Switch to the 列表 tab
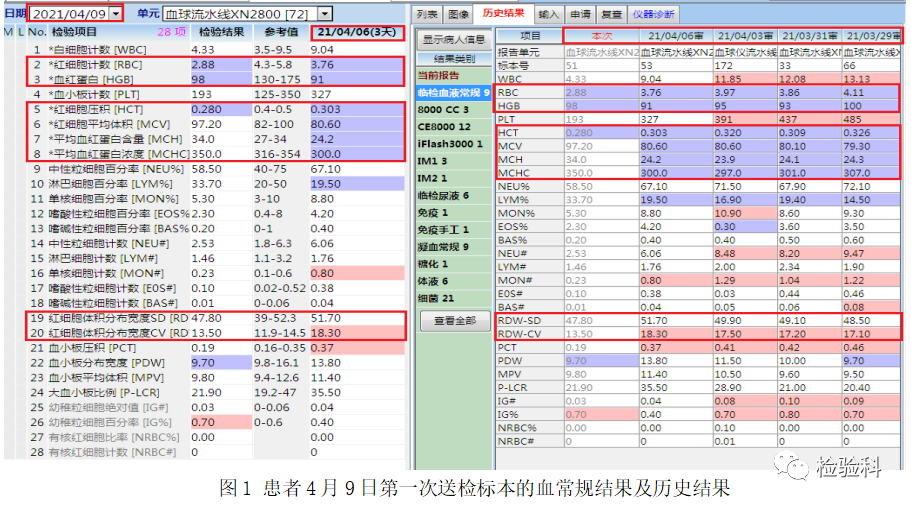Image resolution: width=911 pixels, height=507 pixels. (x=427, y=14)
